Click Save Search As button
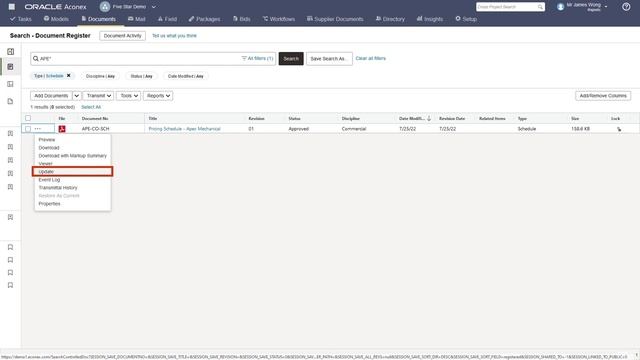The image size is (640, 360). coord(329,59)
